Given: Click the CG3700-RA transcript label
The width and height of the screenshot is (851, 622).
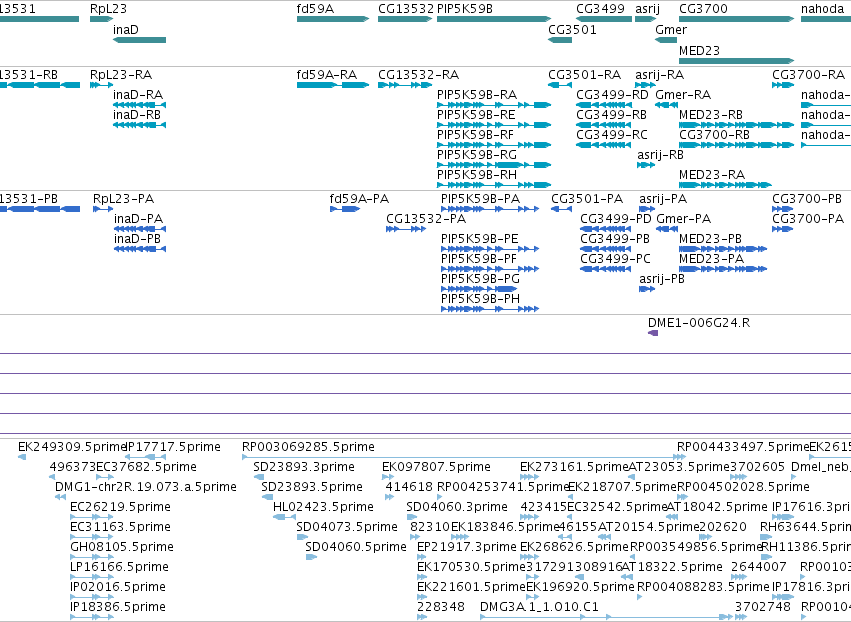Looking at the screenshot, I should click(809, 75).
